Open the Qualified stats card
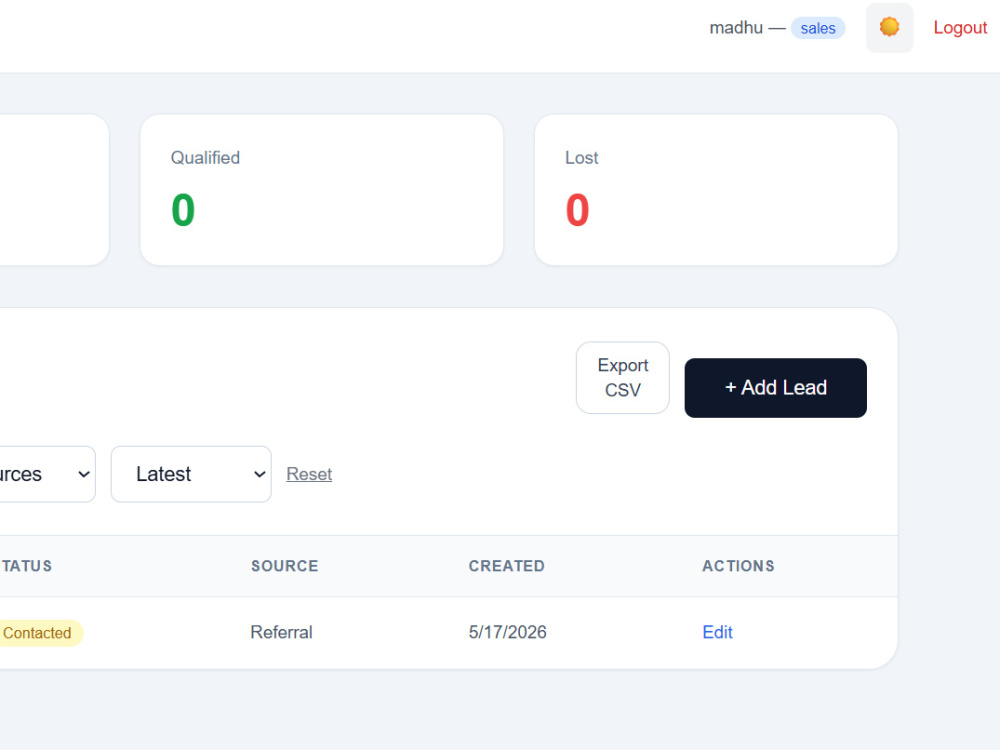This screenshot has height=750, width=1000. coord(321,189)
